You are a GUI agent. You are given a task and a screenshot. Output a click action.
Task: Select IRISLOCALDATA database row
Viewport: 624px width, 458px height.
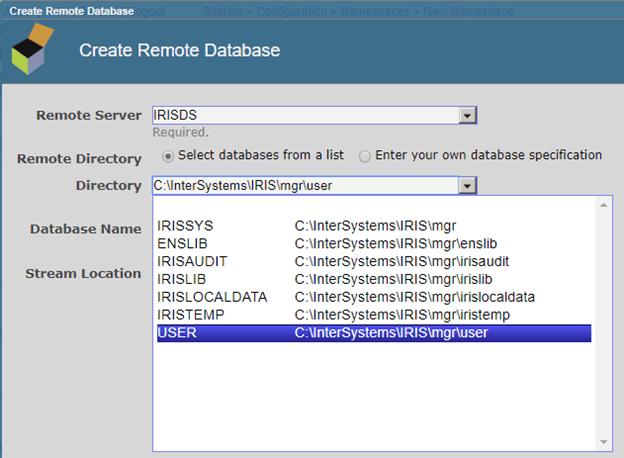click(x=374, y=297)
